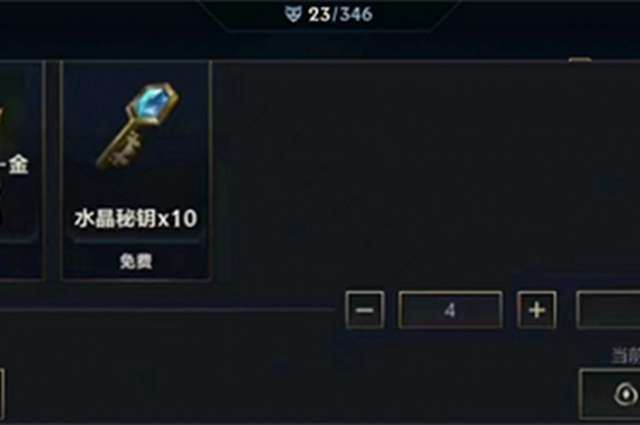This screenshot has width=640, height=425.
Task: Click the 免费 free price label
Action: pyautogui.click(x=136, y=261)
